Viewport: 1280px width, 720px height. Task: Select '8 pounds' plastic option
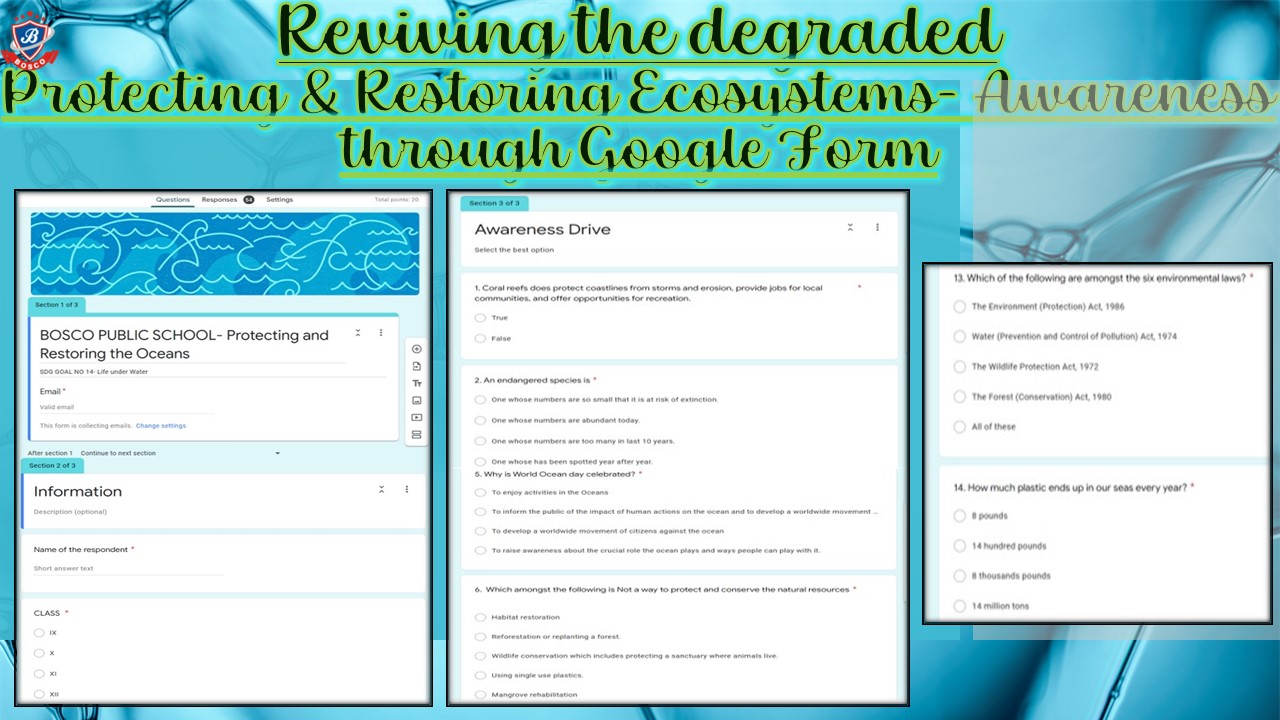960,516
